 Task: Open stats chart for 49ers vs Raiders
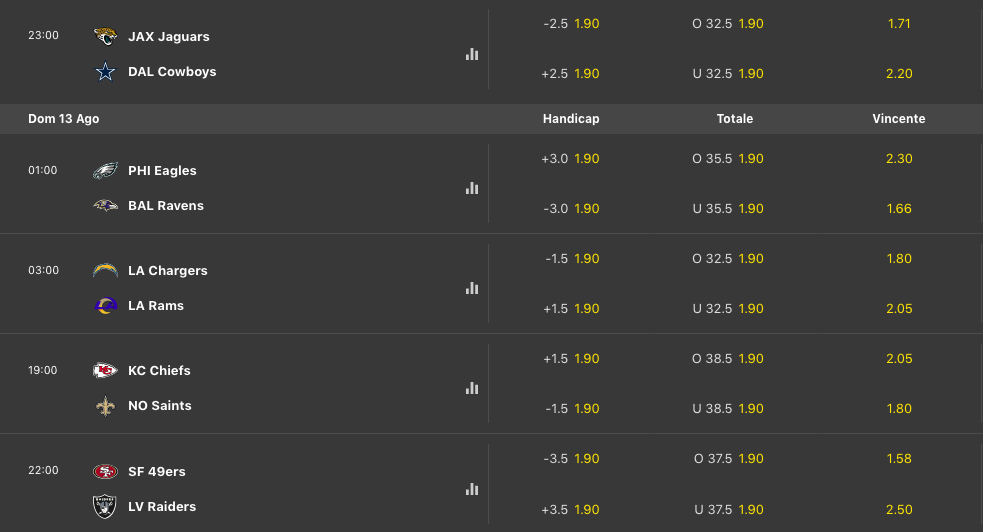point(472,489)
